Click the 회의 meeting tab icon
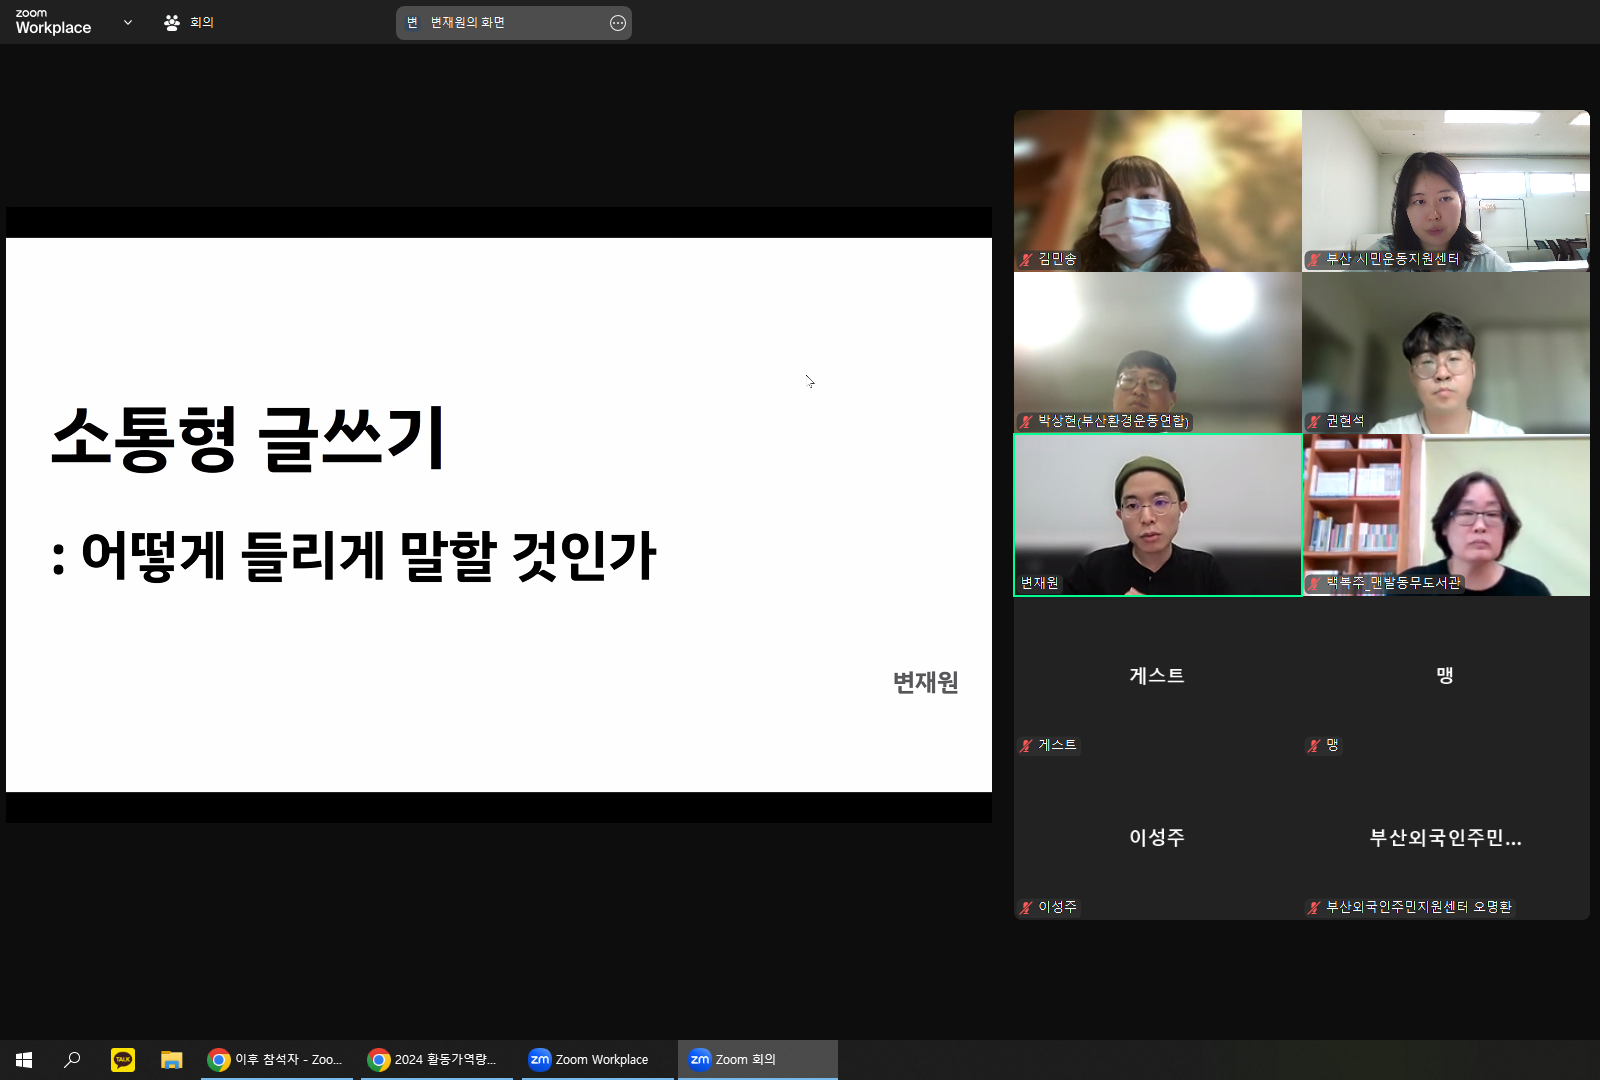Viewport: 1600px width, 1080px height. click(172, 22)
